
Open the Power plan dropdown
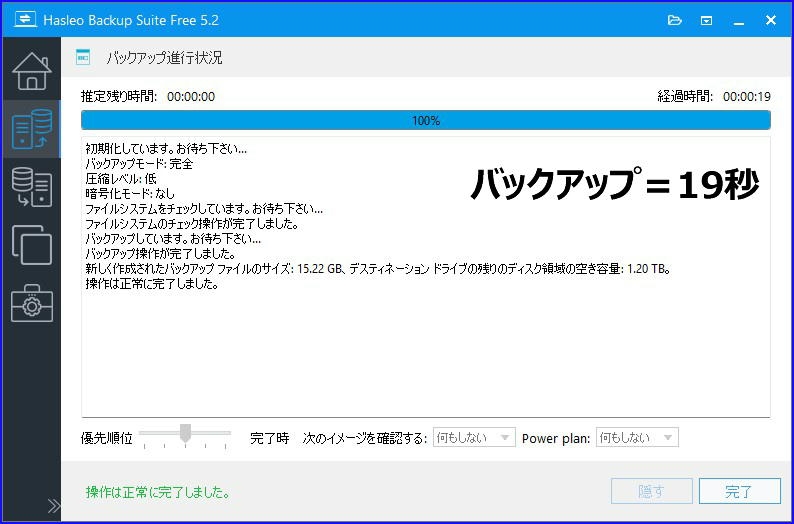[637, 437]
